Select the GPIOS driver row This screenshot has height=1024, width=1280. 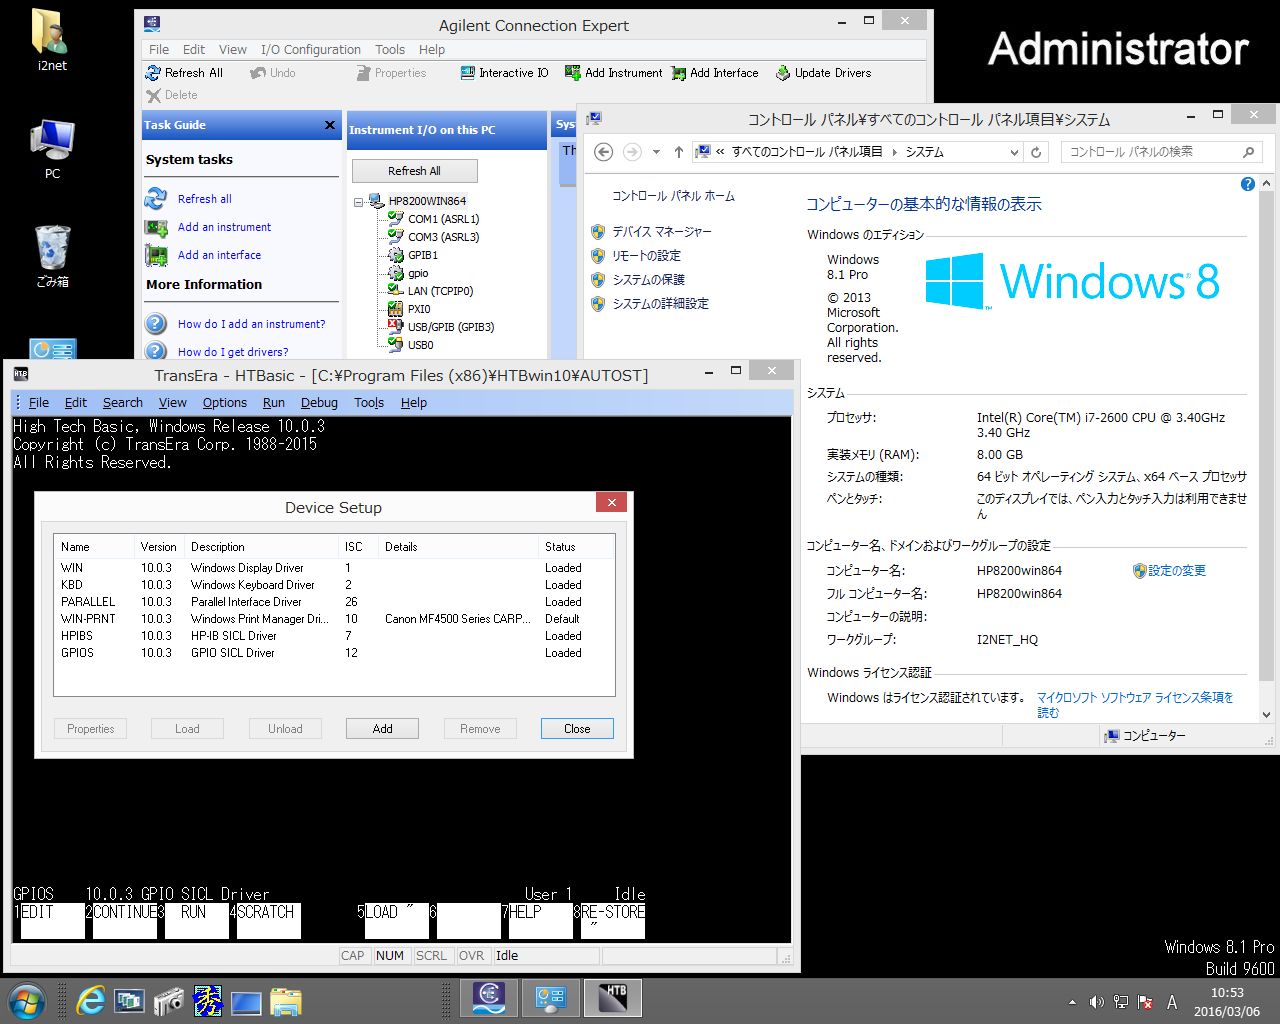tap(334, 653)
